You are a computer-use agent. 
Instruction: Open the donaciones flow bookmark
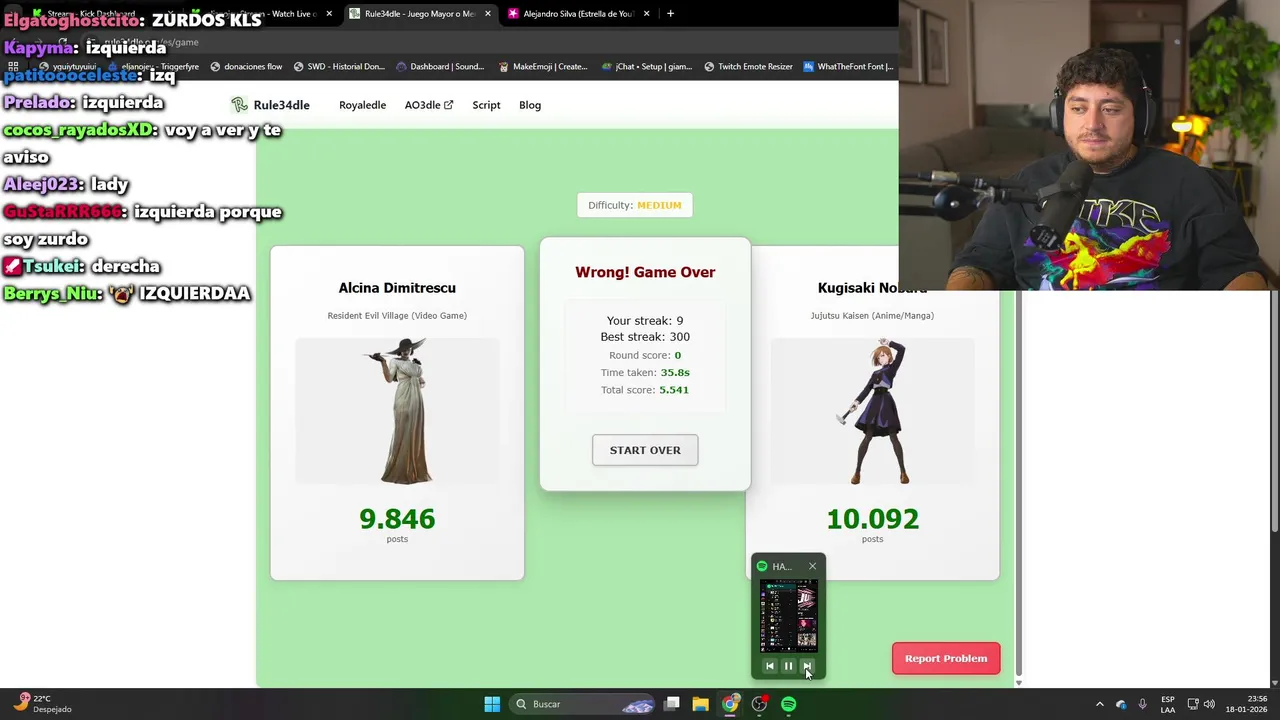point(246,67)
